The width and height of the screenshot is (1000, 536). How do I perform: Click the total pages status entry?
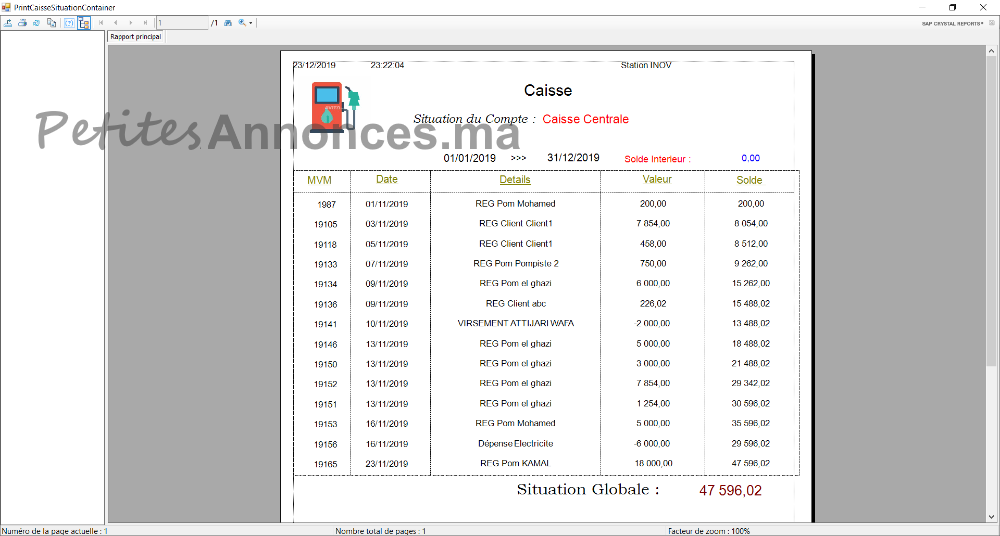coord(381,531)
